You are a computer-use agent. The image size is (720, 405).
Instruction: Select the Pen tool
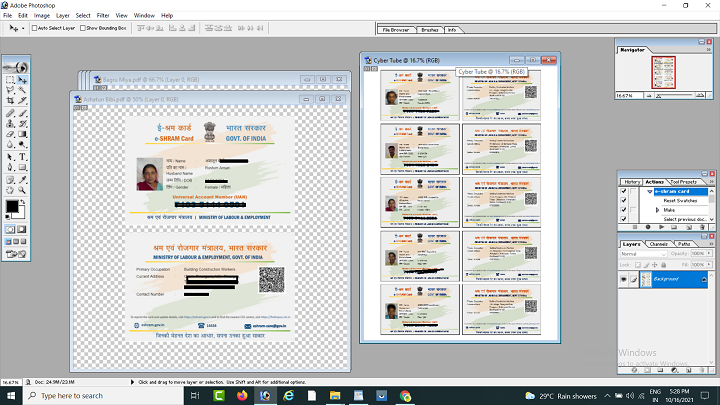pos(10,167)
